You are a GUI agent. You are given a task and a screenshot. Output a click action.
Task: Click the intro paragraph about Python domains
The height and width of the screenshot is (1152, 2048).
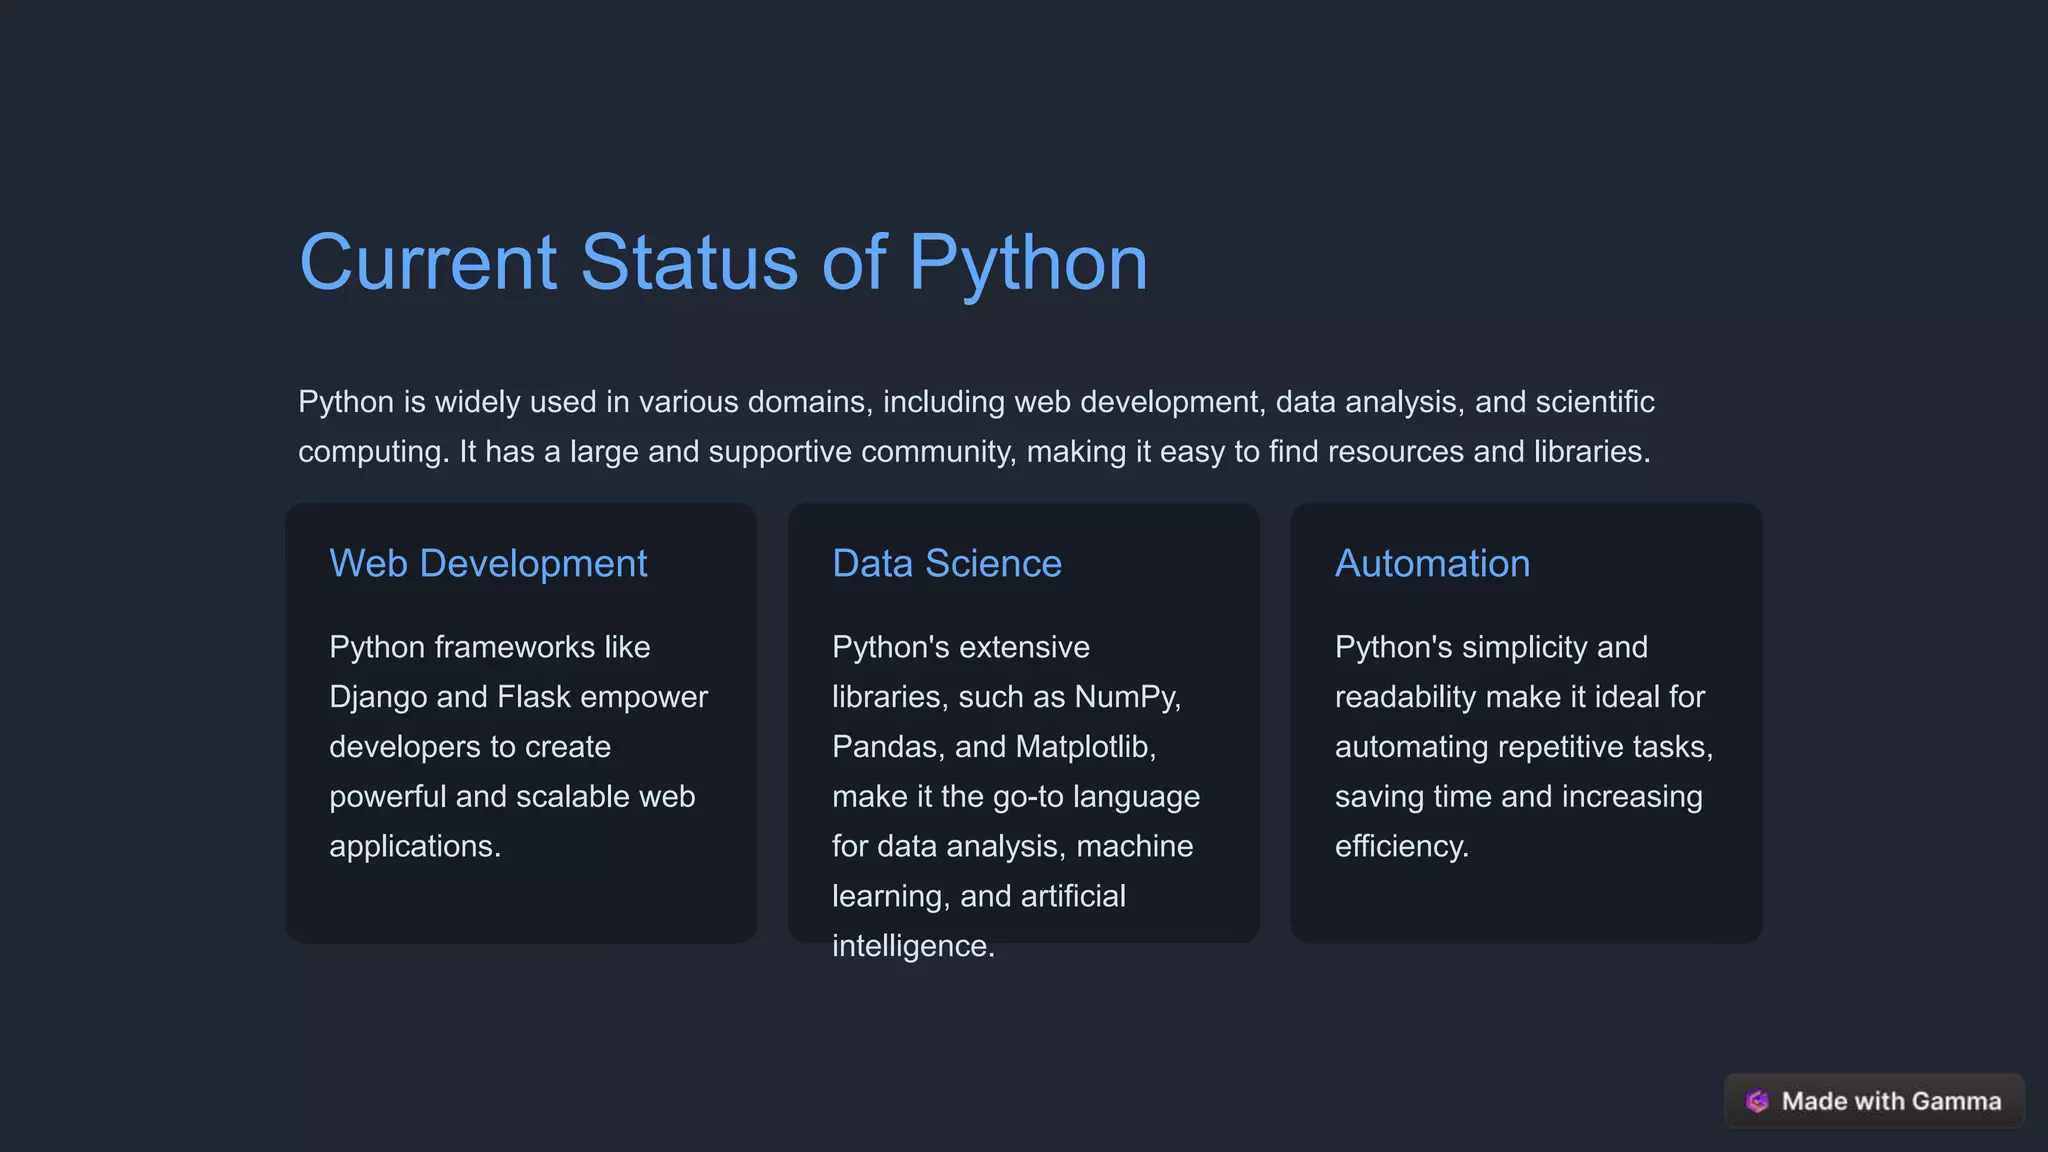975,427
